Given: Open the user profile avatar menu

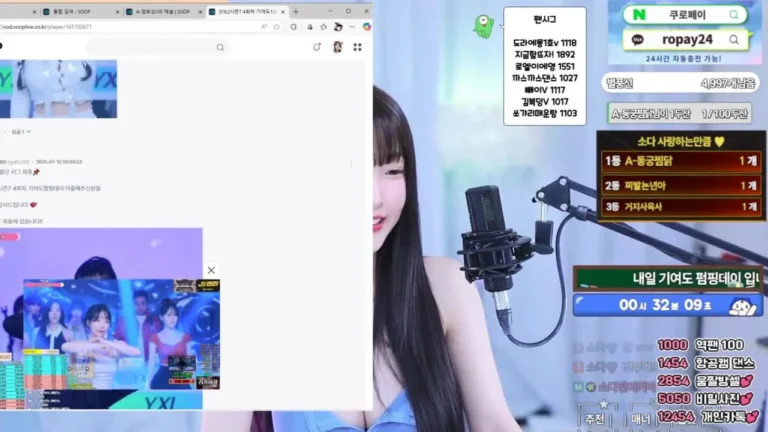Looking at the screenshot, I should pos(337,47).
